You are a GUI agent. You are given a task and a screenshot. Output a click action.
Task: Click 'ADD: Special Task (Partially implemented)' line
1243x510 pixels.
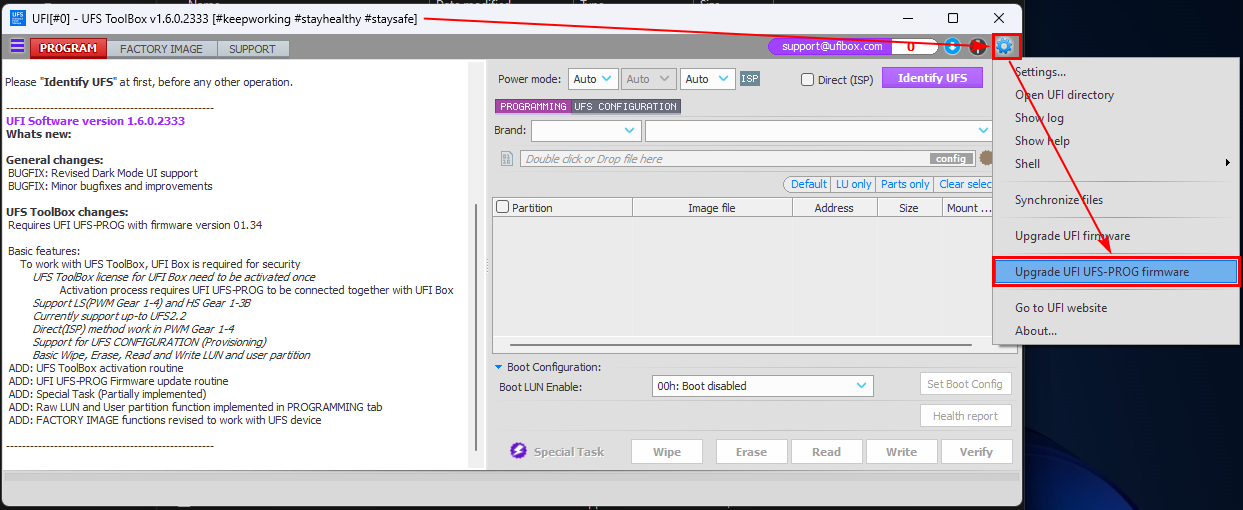pyautogui.click(x=107, y=394)
